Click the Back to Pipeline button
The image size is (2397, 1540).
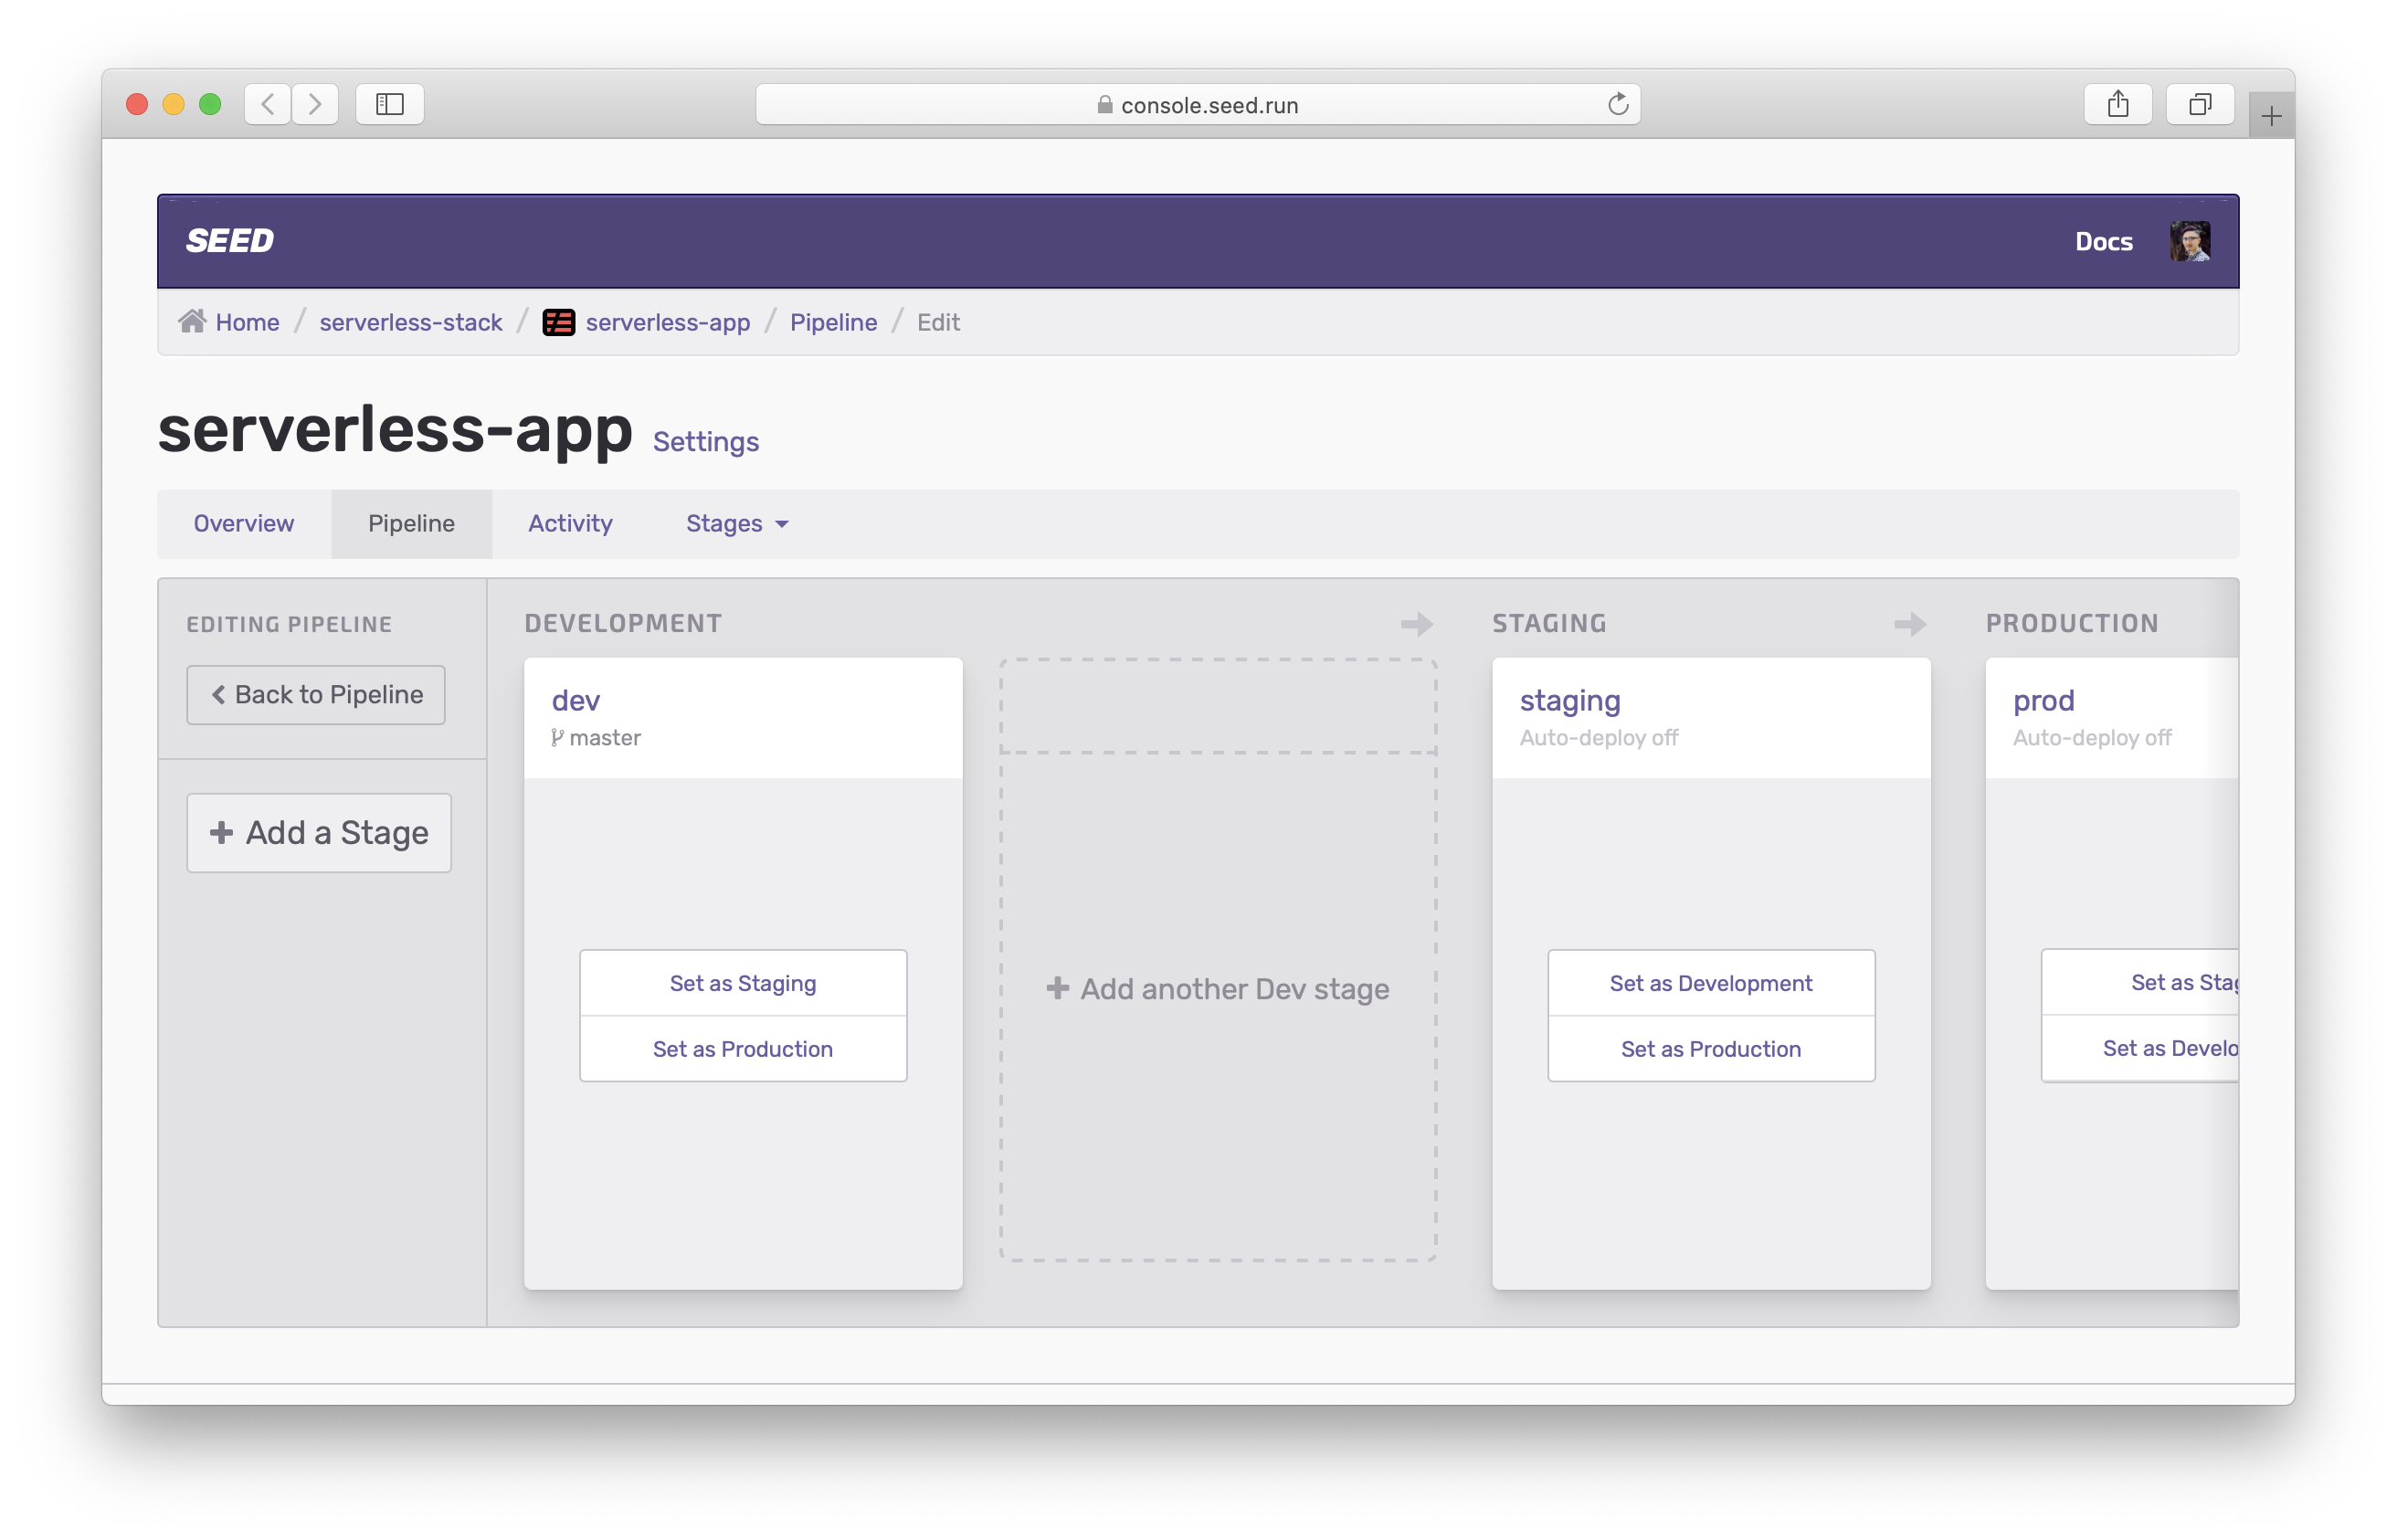click(x=316, y=694)
